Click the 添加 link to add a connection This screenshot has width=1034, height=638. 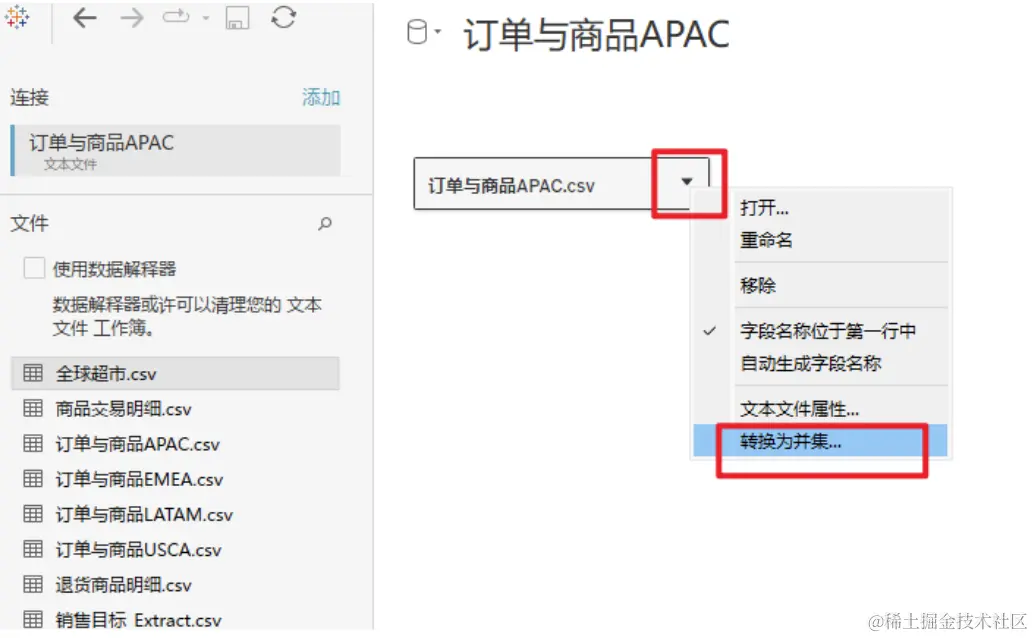coord(321,98)
